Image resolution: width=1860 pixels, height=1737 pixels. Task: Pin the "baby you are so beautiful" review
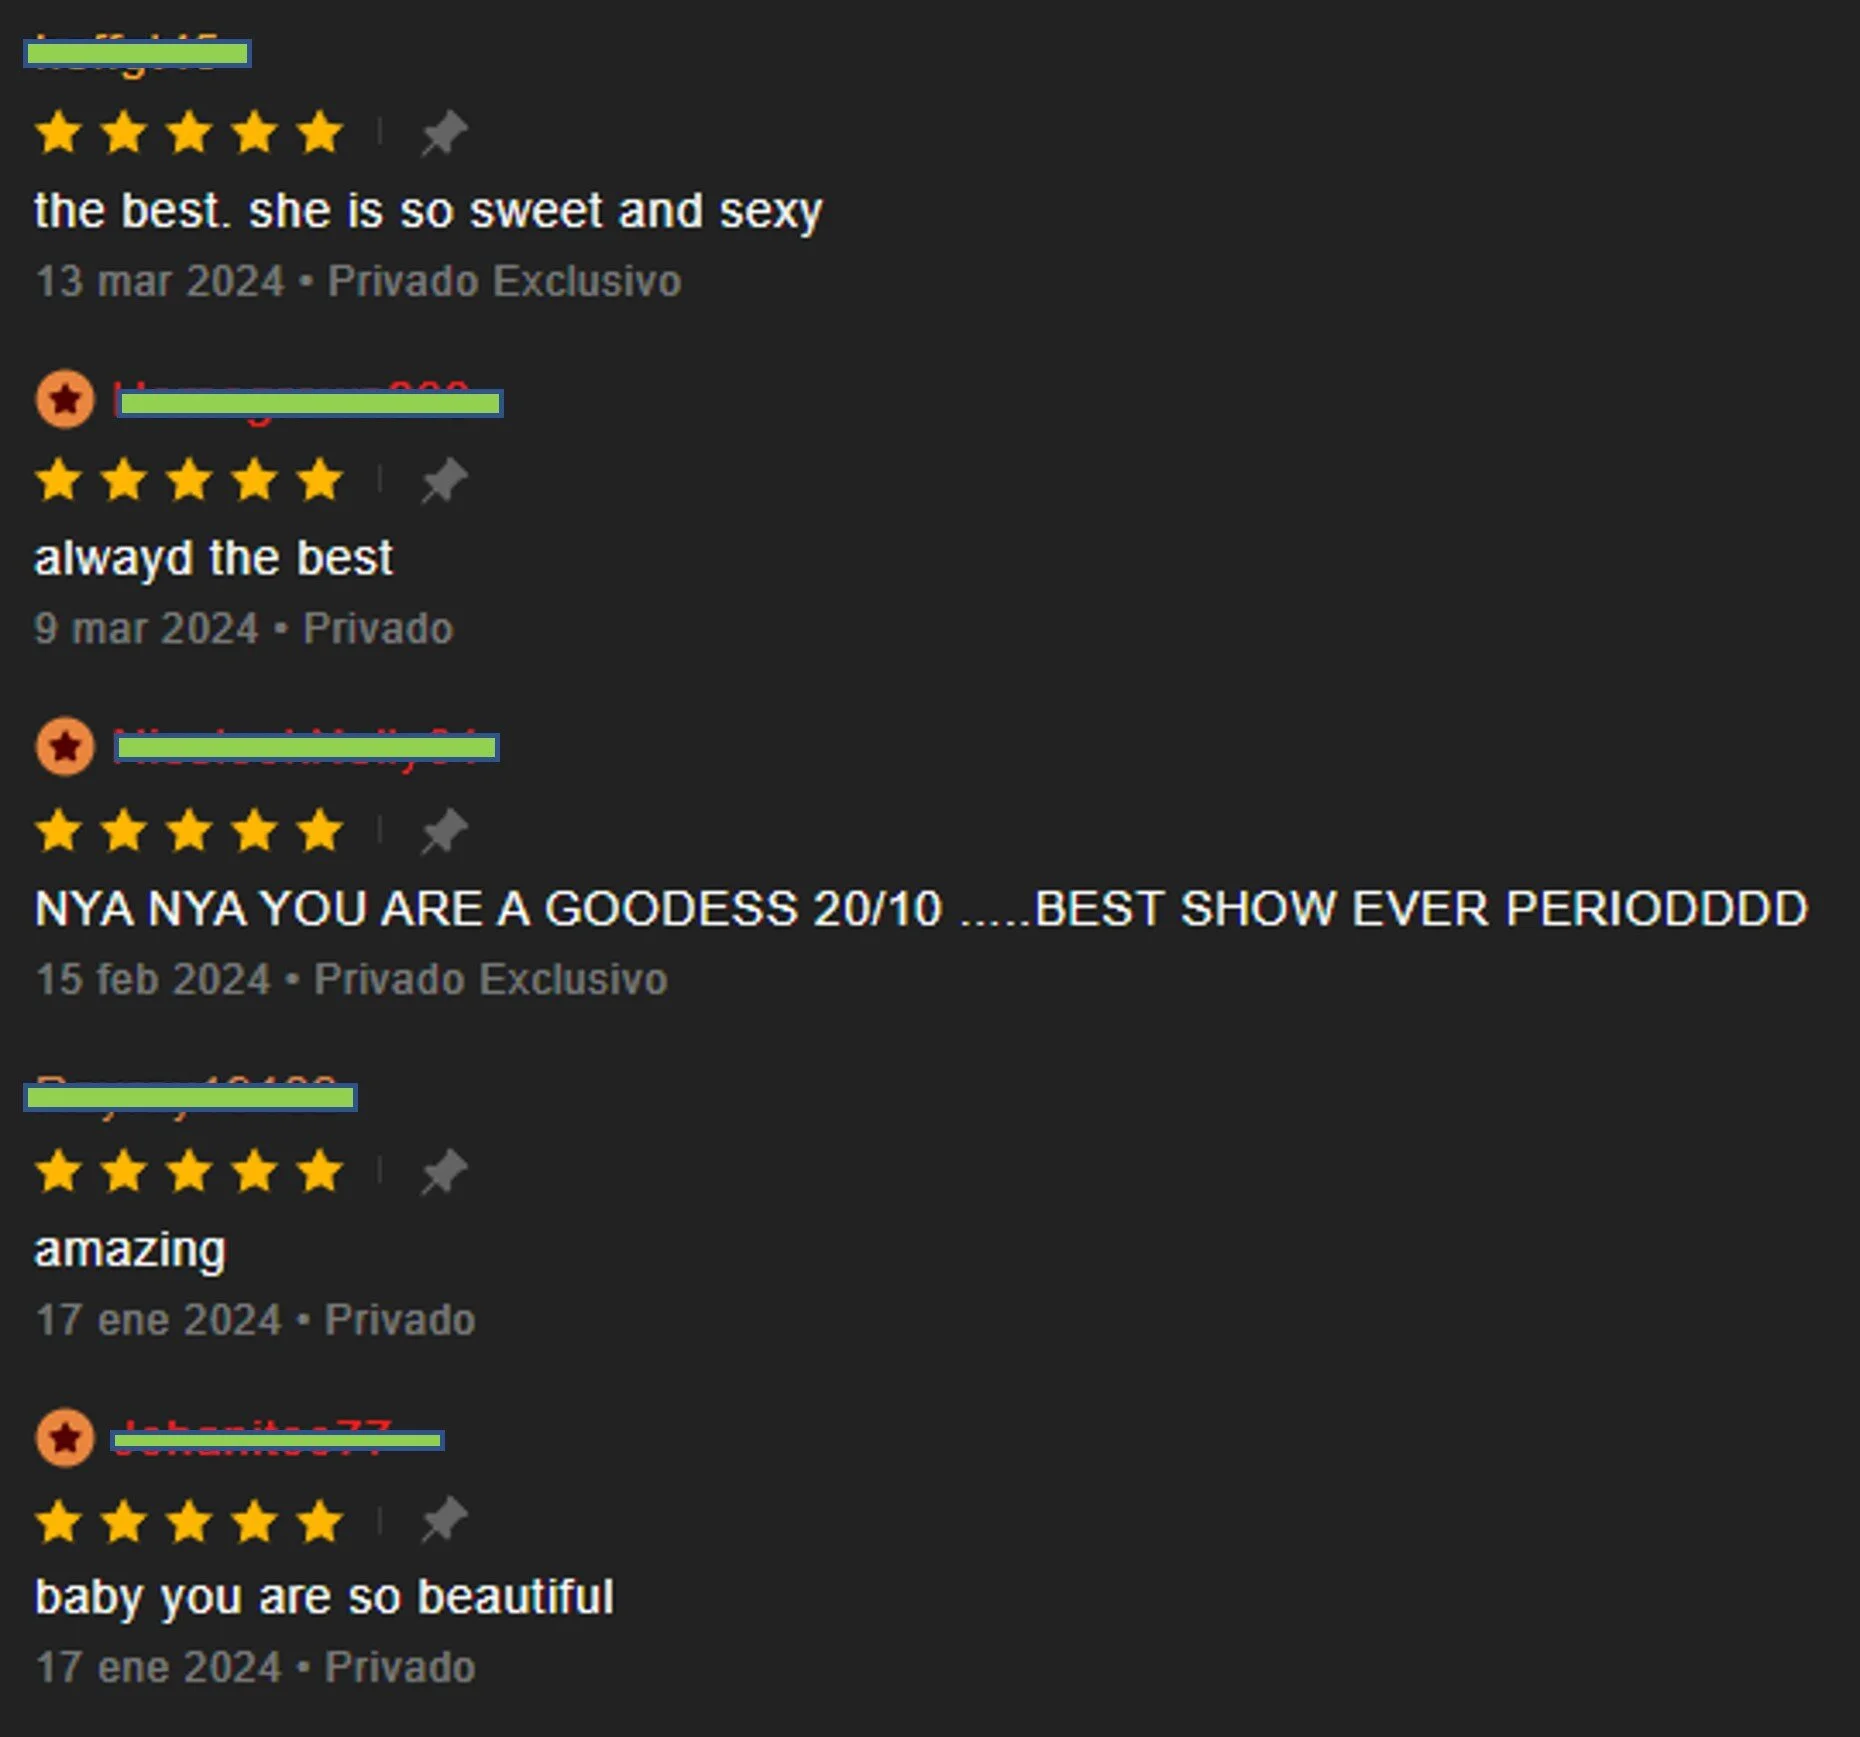[444, 1520]
